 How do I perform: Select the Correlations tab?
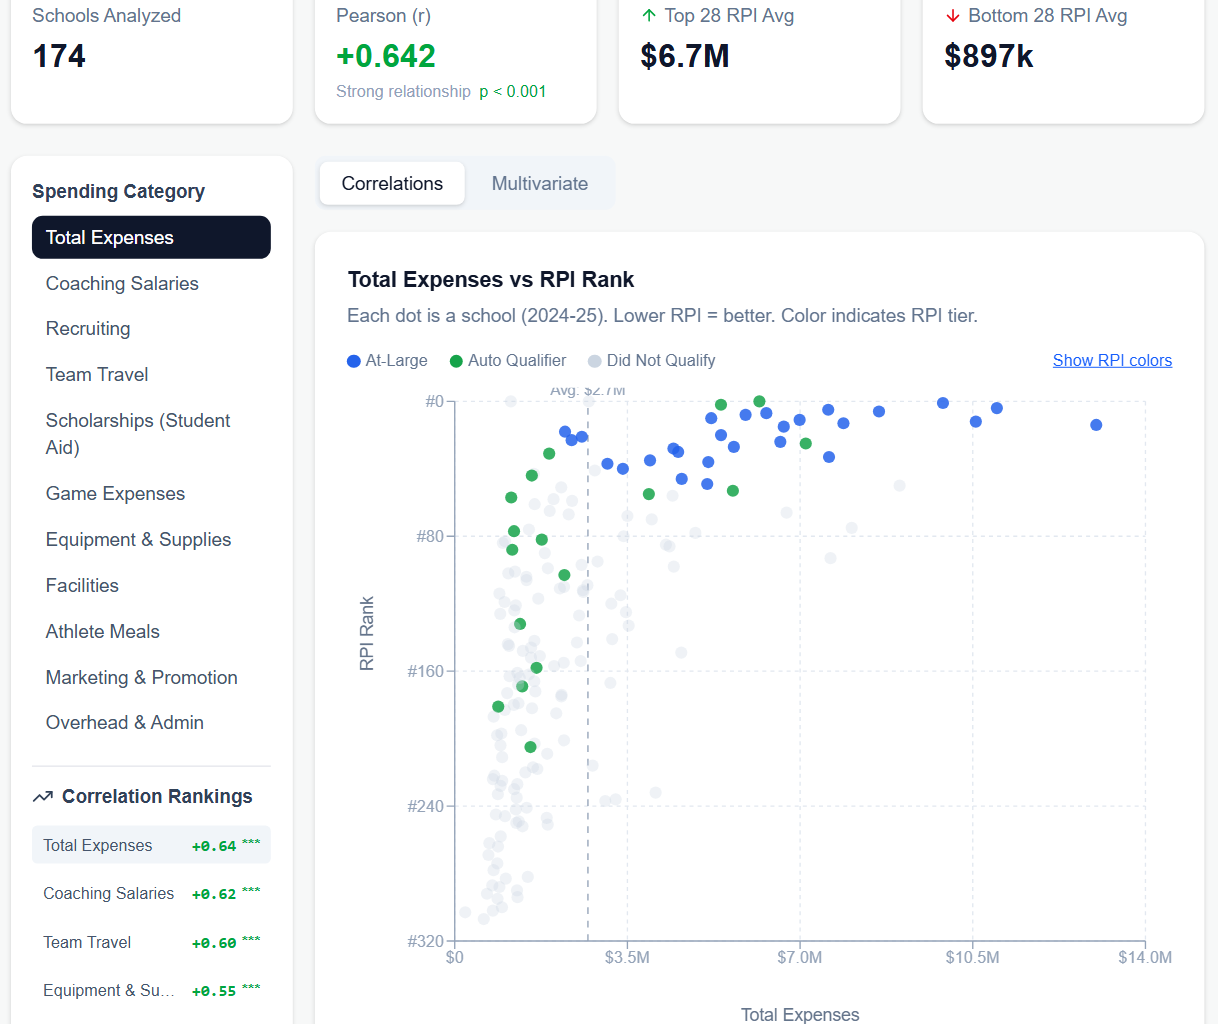coord(392,184)
